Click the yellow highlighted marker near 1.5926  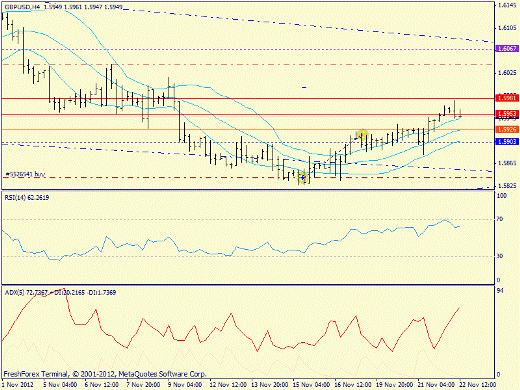[x=363, y=135]
